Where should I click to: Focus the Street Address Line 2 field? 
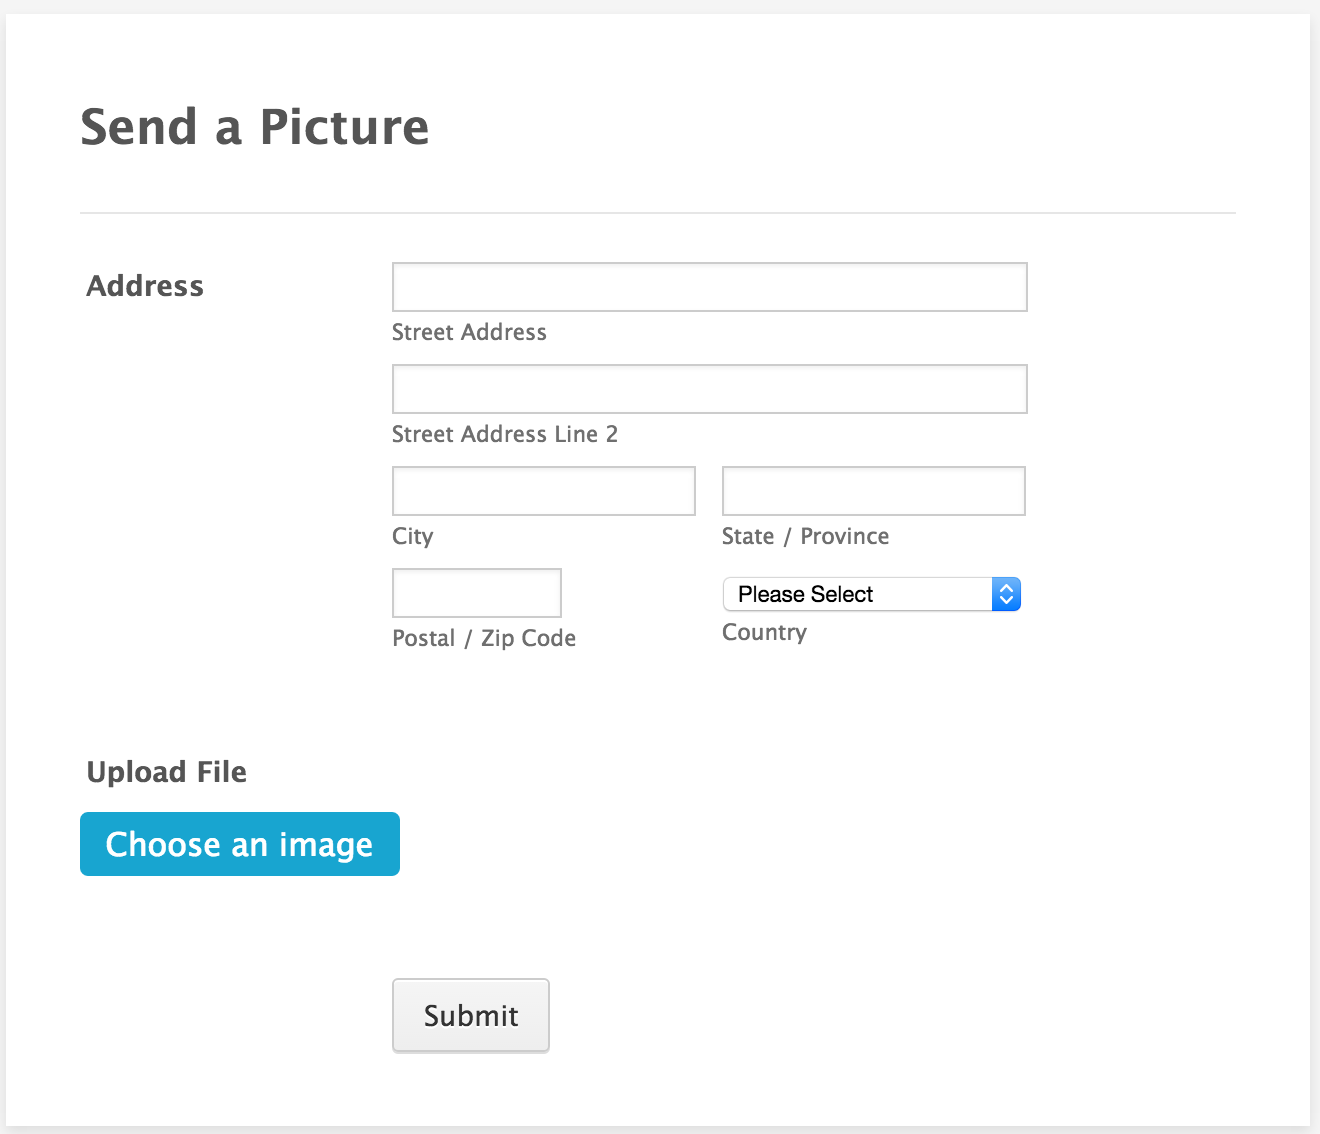click(x=709, y=389)
